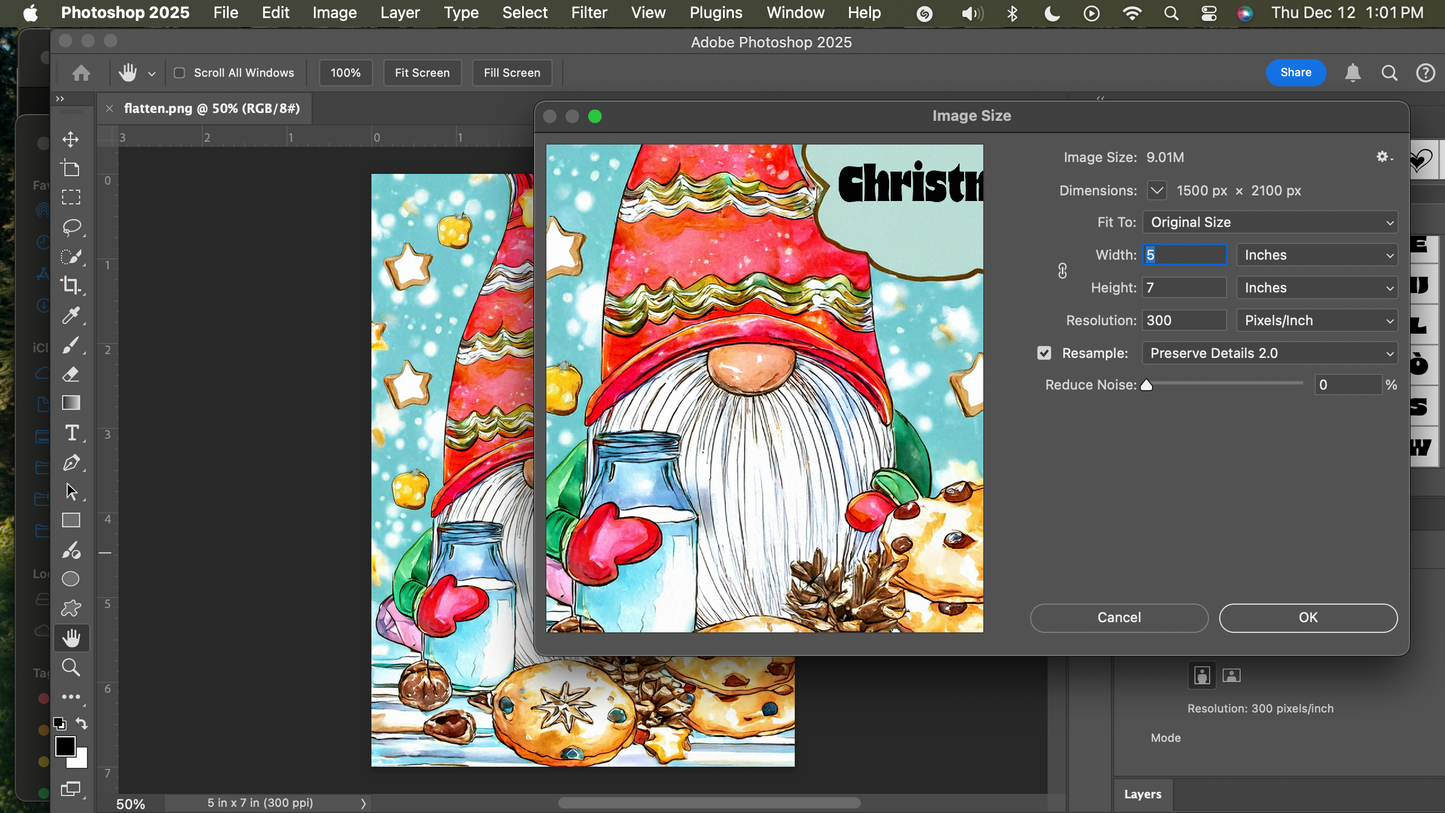The height and width of the screenshot is (813, 1445).
Task: Open Resolution Pixels/Inch dropdown
Action: pos(1317,321)
